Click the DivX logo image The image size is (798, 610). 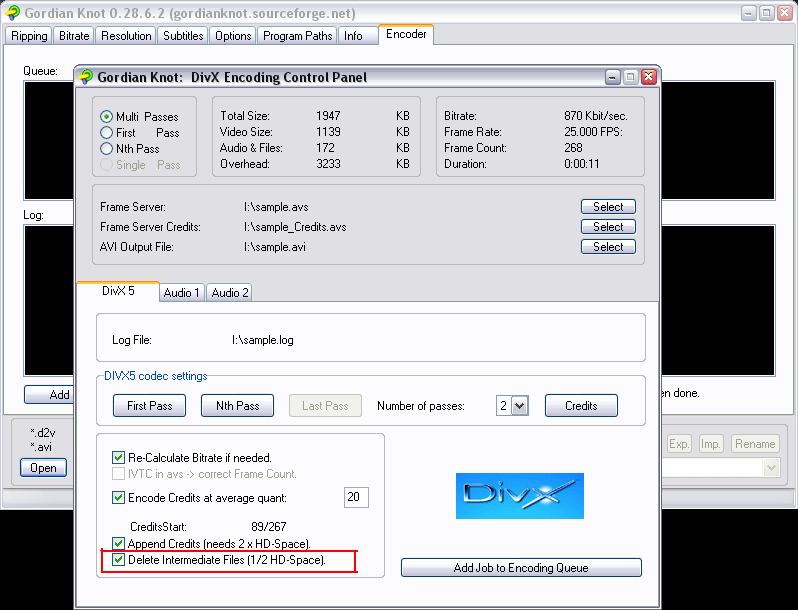[x=520, y=496]
